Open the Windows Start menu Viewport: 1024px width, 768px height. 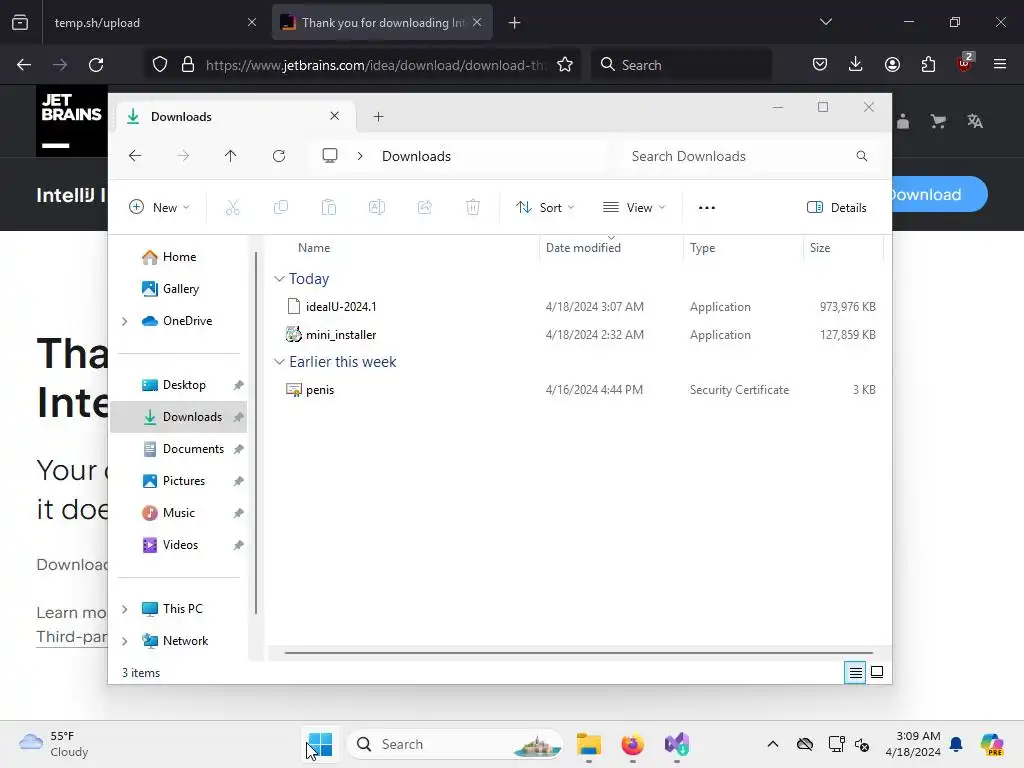click(321, 744)
